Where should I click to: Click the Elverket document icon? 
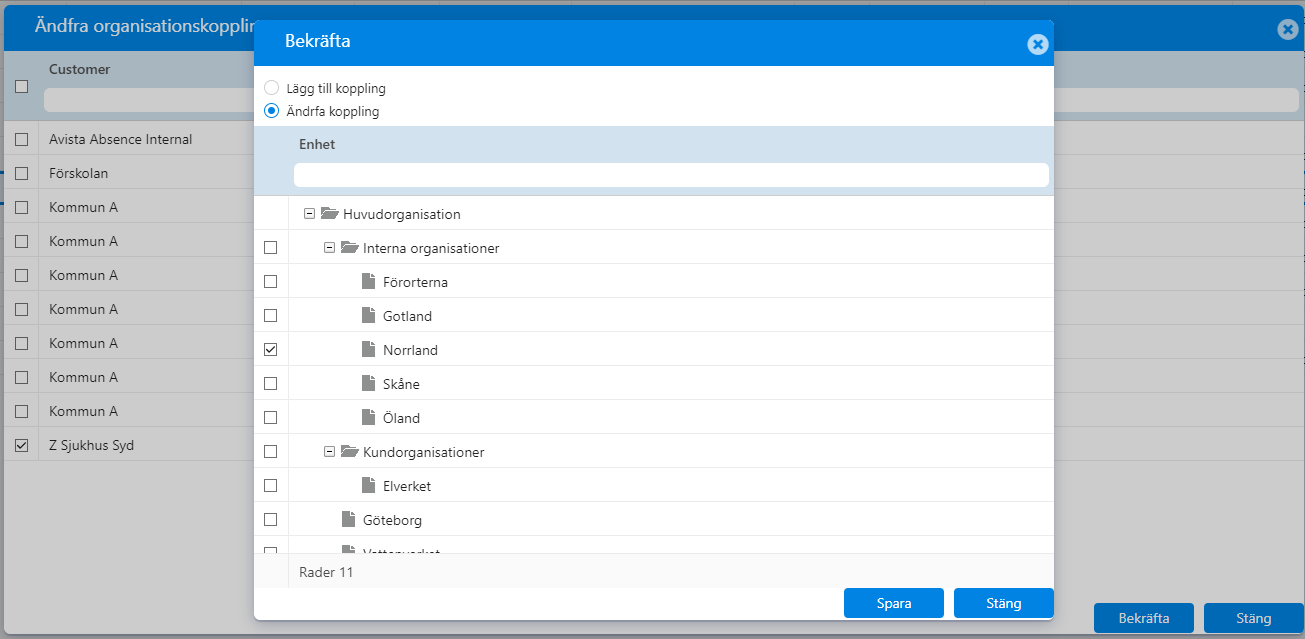(368, 486)
